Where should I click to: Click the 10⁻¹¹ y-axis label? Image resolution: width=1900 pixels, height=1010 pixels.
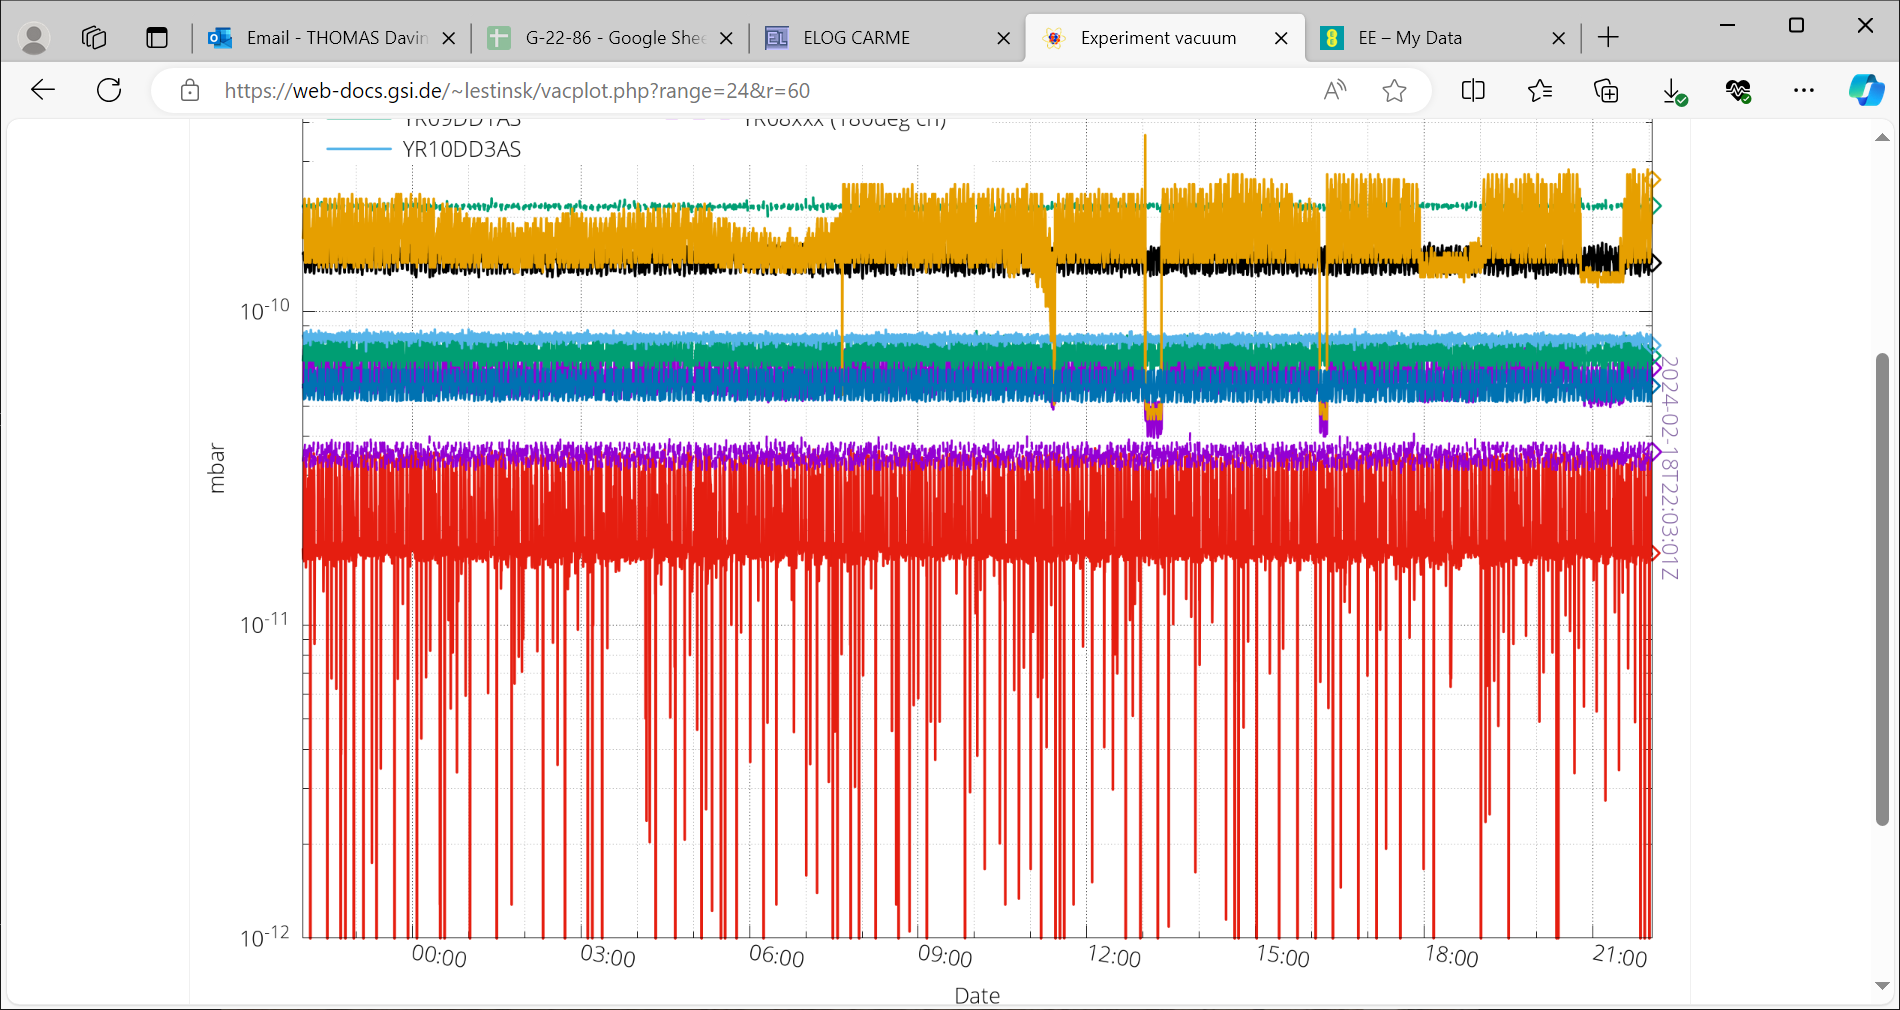pyautogui.click(x=264, y=623)
